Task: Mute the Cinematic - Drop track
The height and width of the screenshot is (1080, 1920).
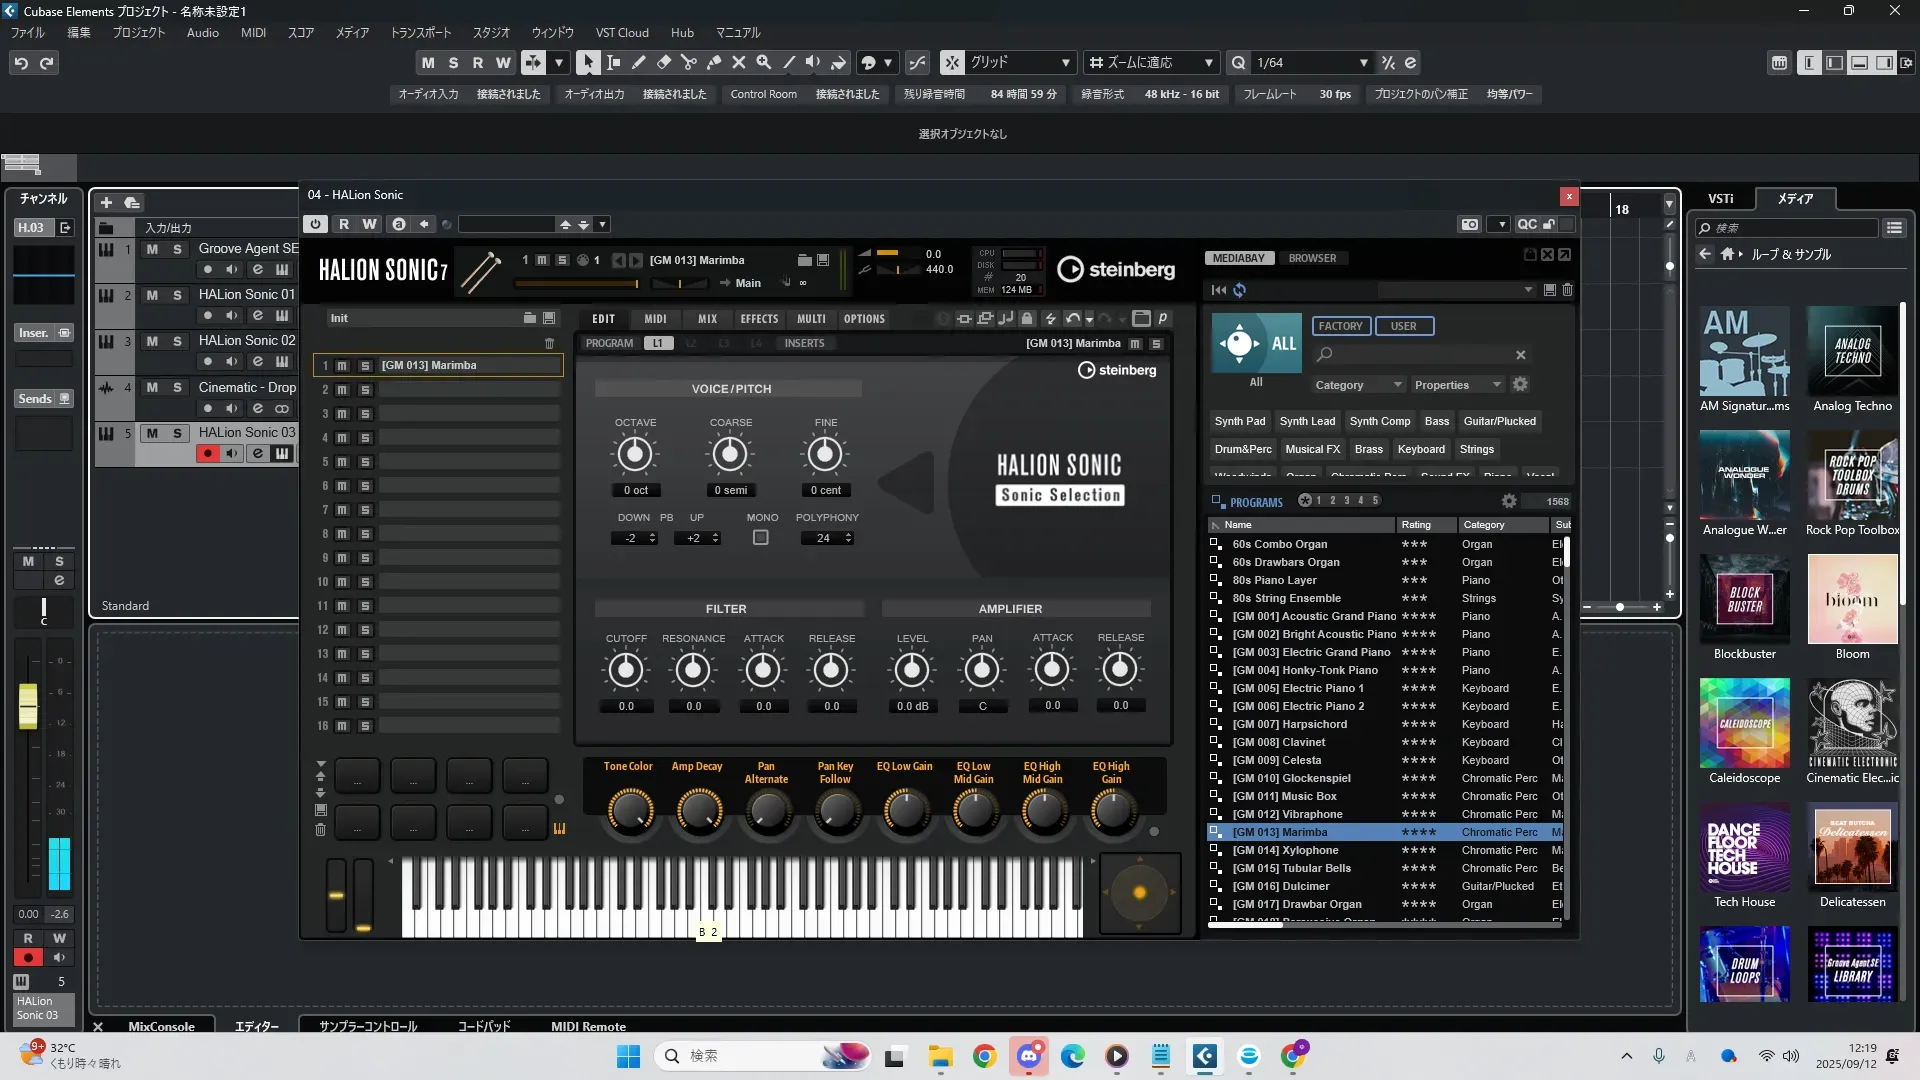Action: [152, 387]
